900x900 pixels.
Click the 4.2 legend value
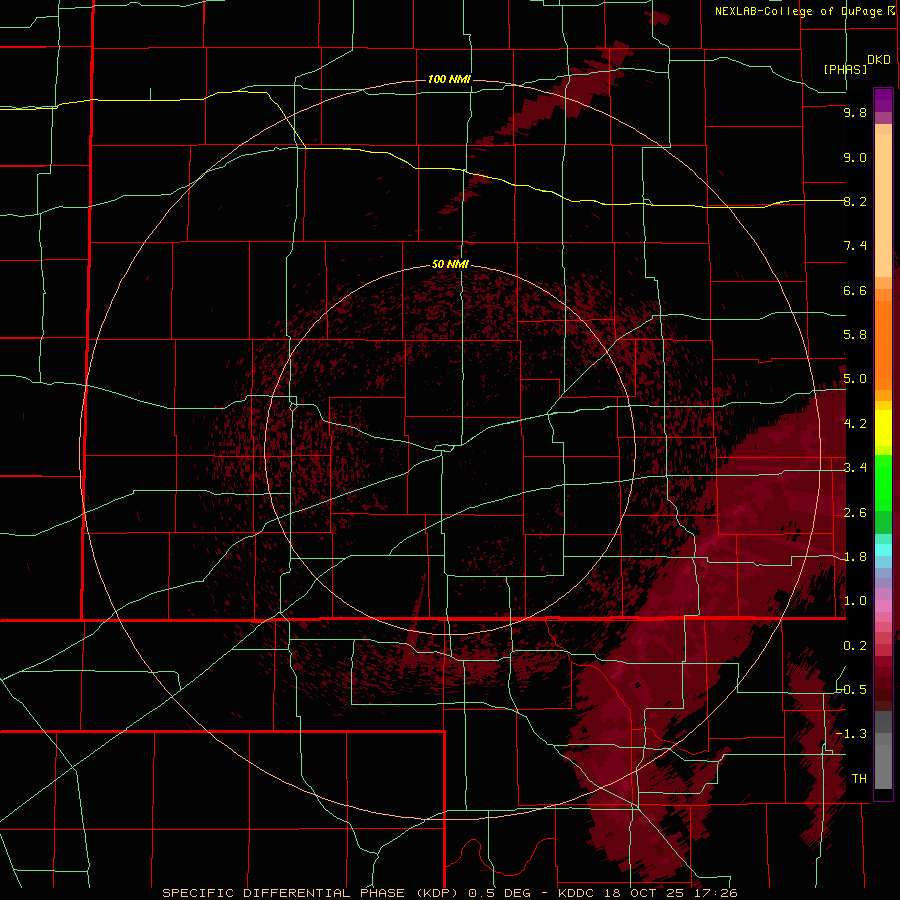pyautogui.click(x=855, y=424)
